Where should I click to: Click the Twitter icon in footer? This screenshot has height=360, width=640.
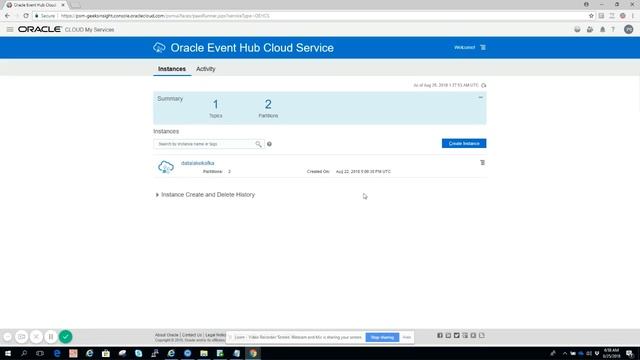[x=456, y=335]
